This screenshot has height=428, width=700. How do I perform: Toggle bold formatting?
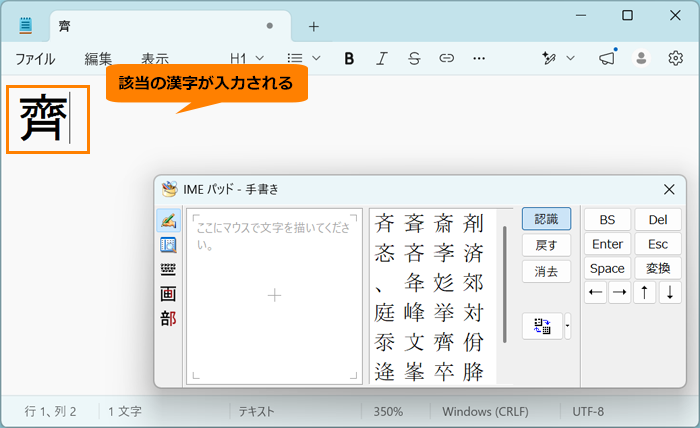(x=349, y=58)
